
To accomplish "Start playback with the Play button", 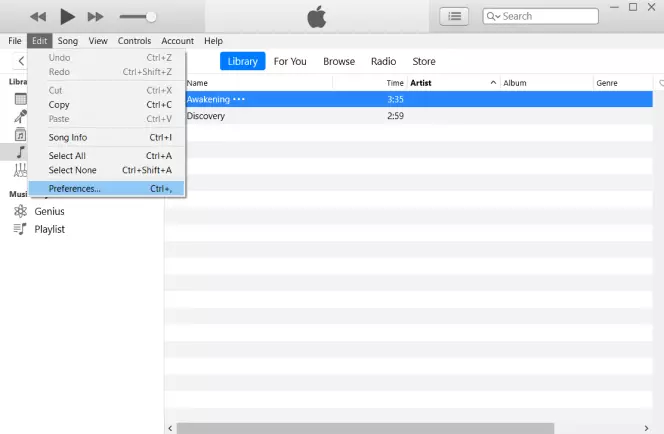I will point(67,17).
